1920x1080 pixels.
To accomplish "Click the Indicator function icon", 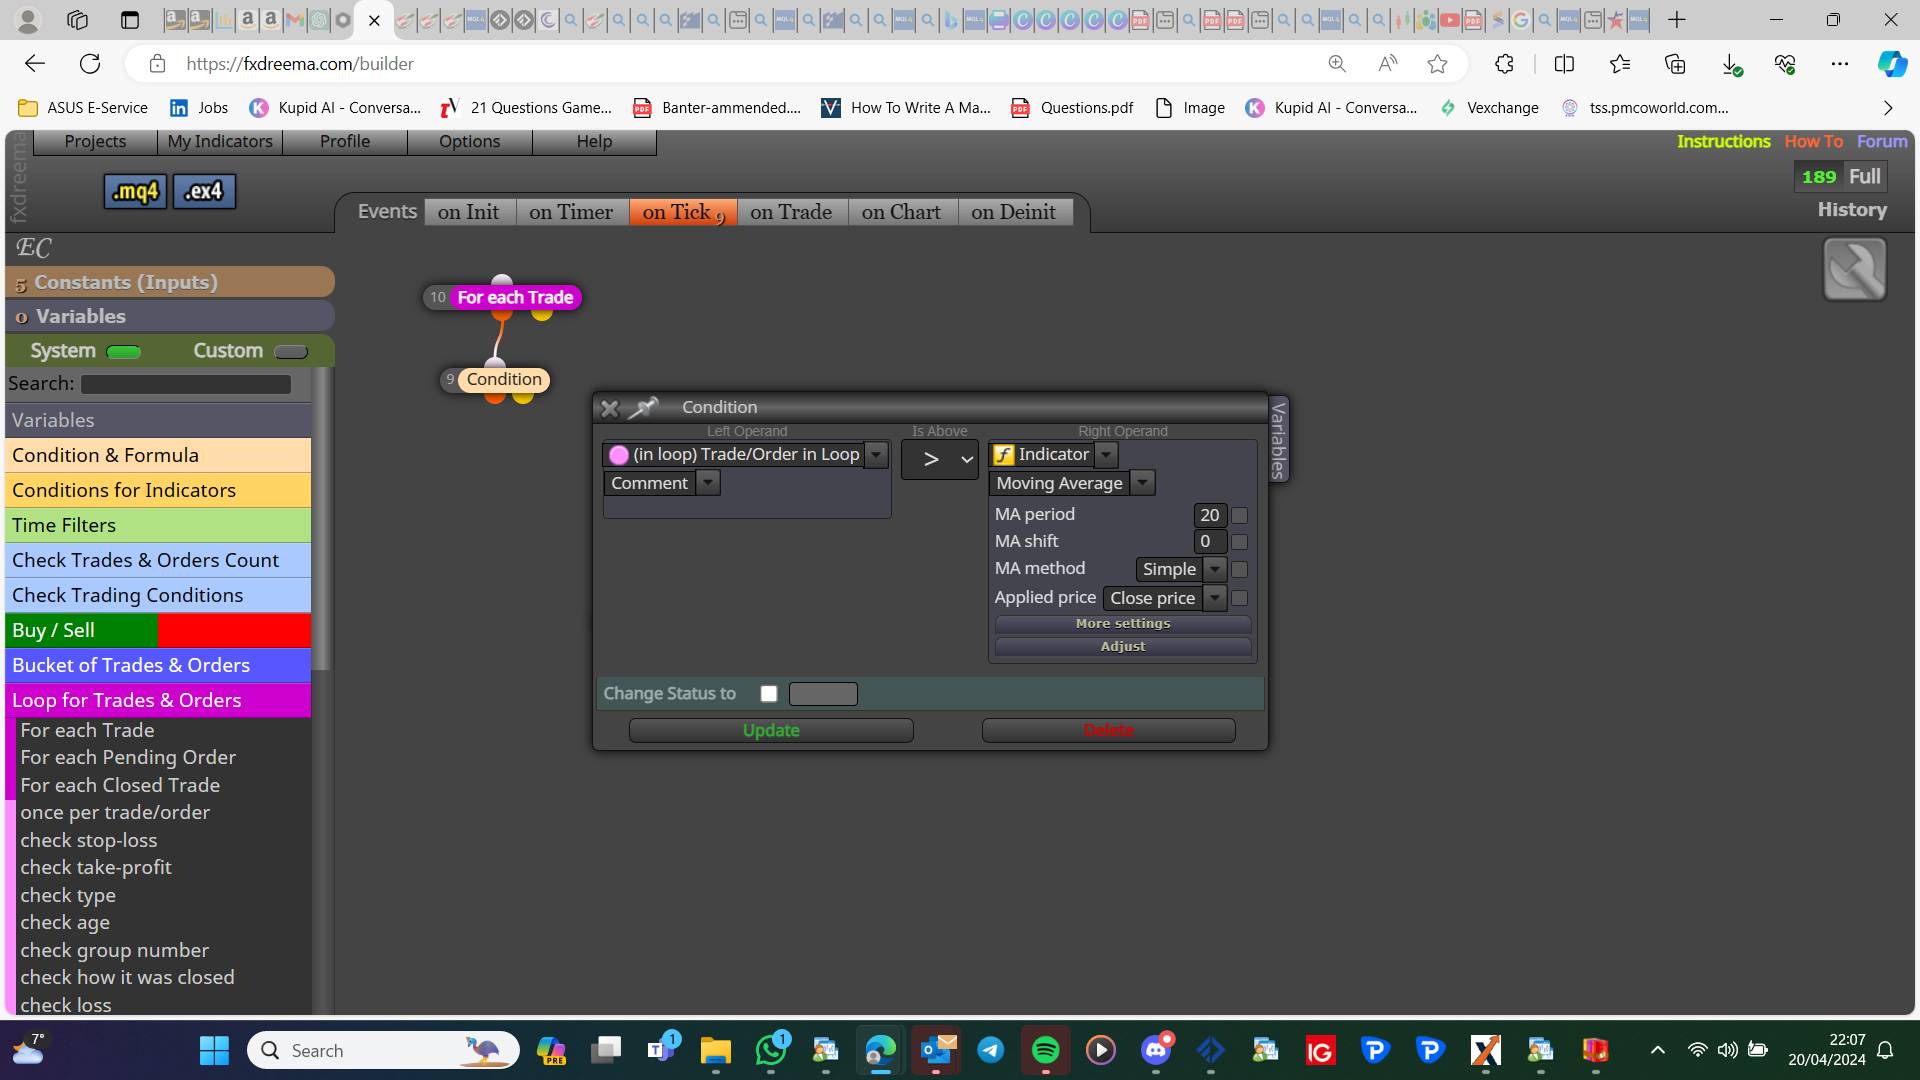I will click(x=1003, y=455).
